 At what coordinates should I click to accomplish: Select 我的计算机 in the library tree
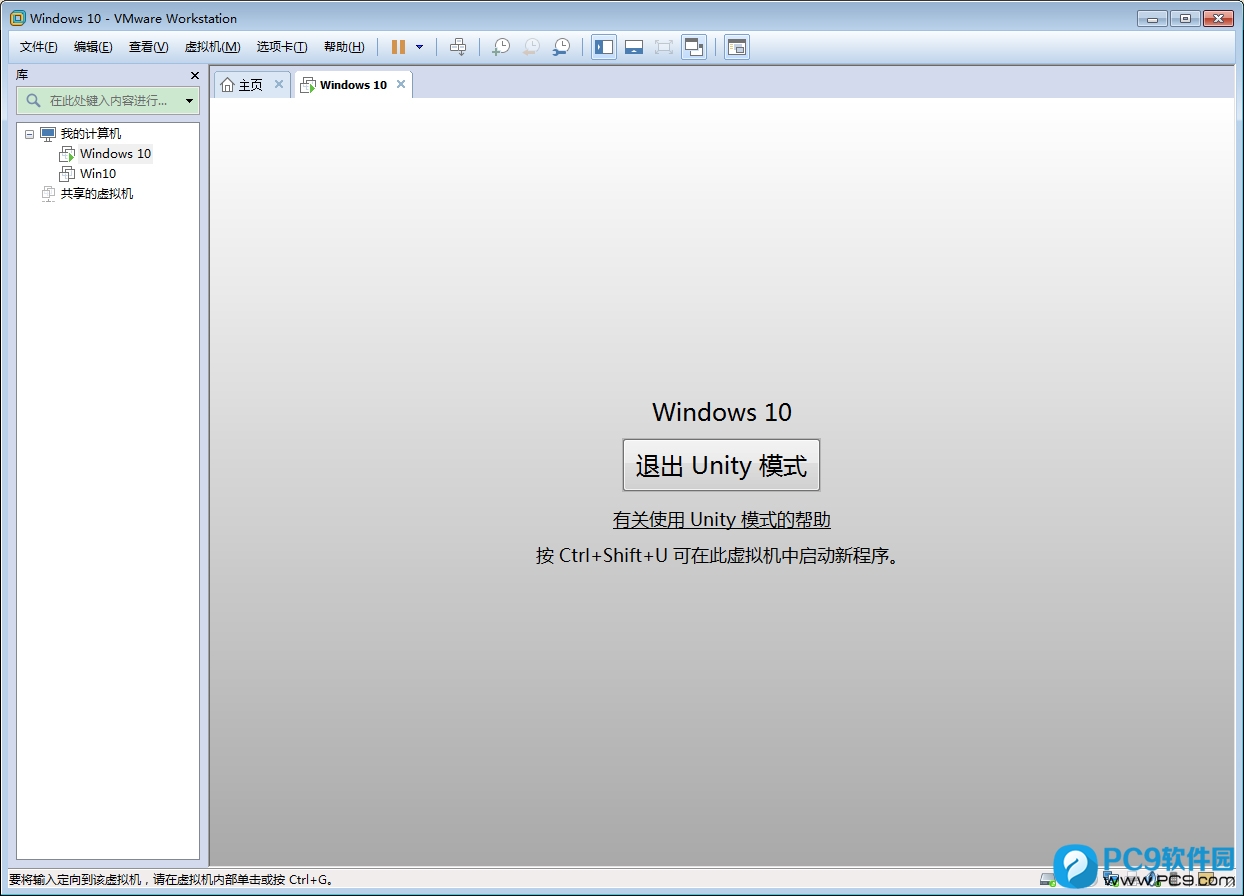(91, 134)
